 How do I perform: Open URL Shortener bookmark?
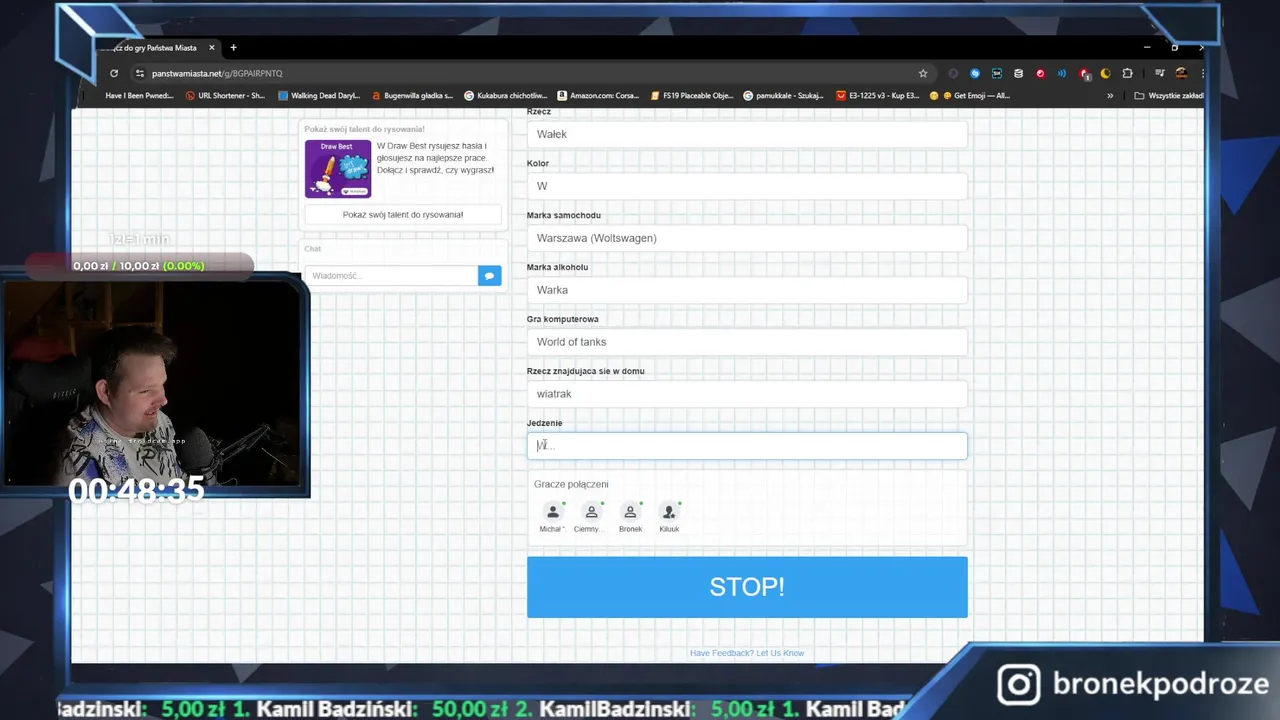pyautogui.click(x=225, y=96)
